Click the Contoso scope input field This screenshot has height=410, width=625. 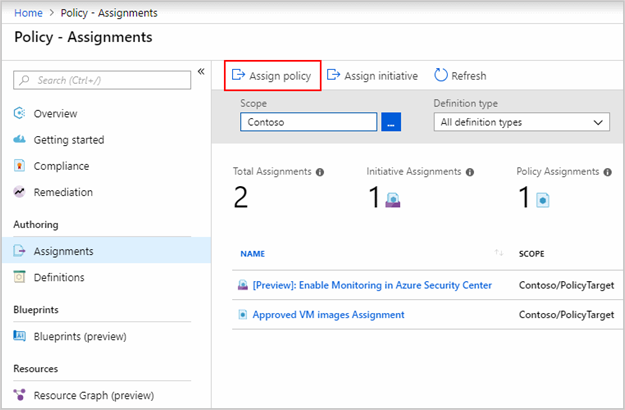(308, 122)
